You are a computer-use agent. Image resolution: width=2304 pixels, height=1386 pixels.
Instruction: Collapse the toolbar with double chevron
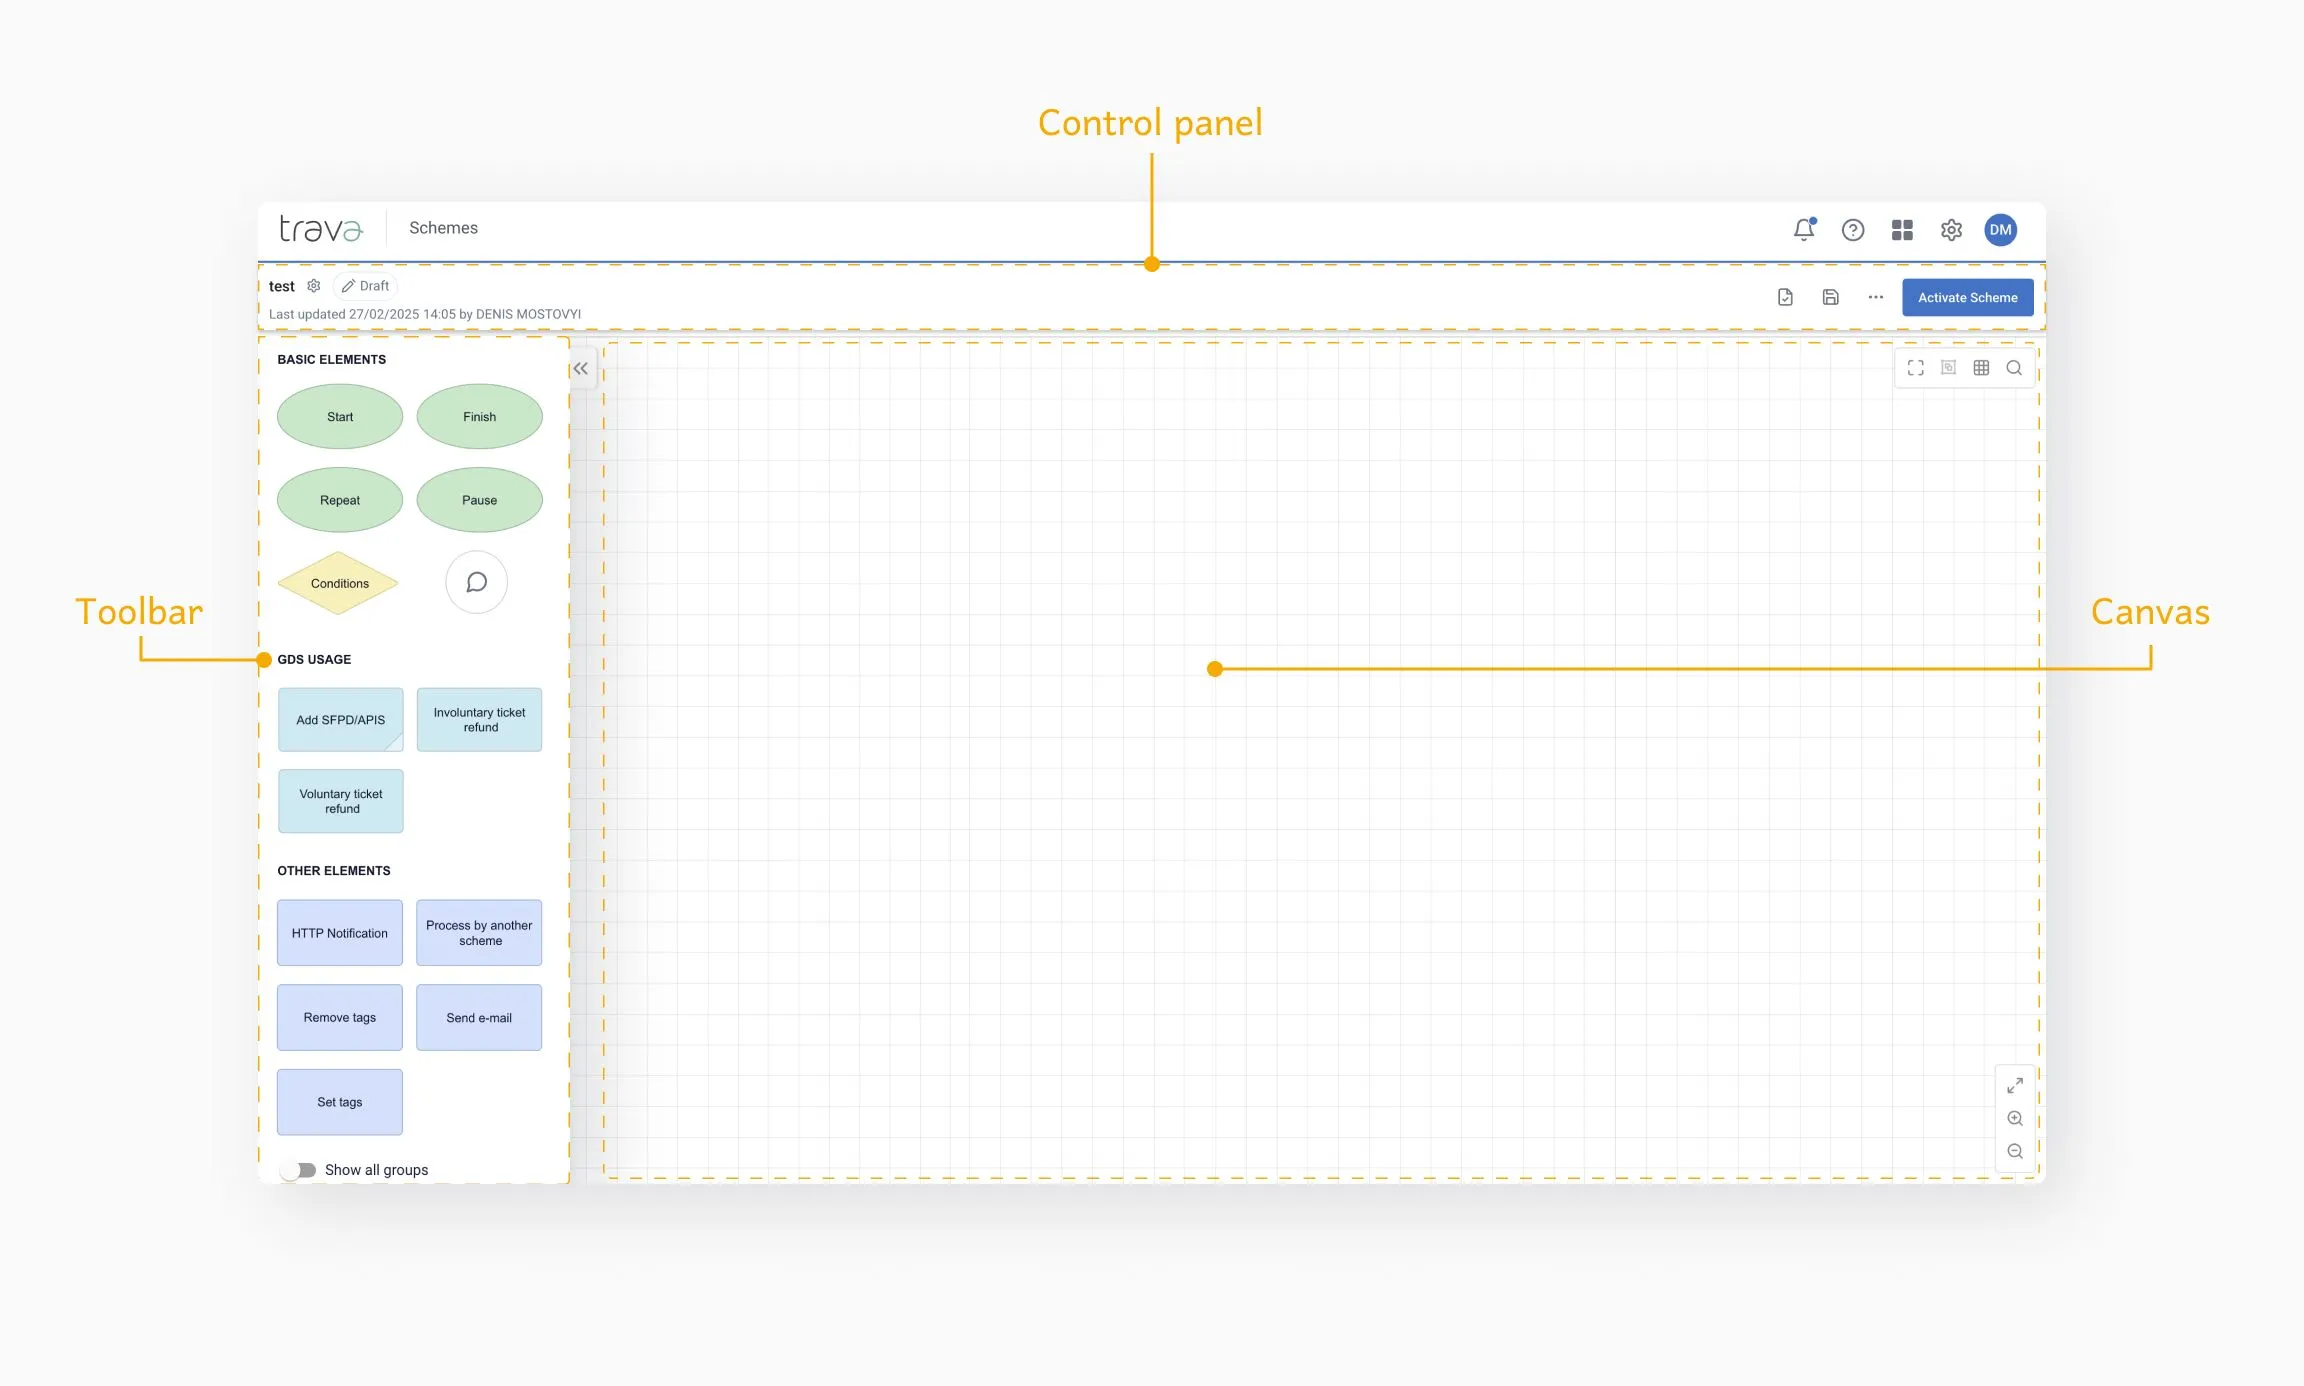click(581, 369)
